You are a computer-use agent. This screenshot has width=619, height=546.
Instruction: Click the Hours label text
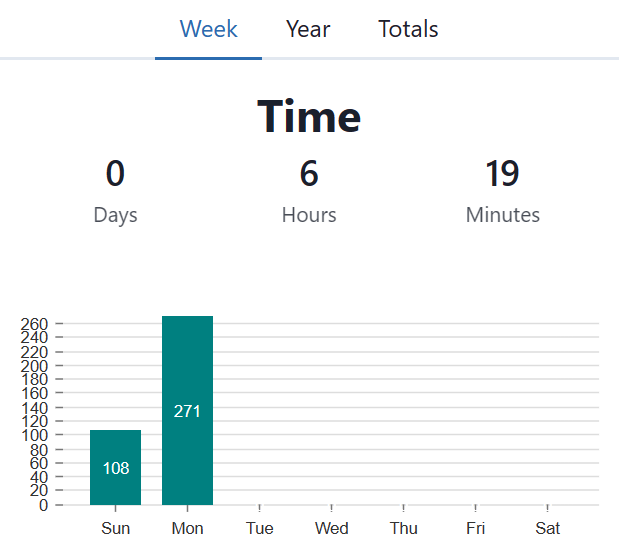click(x=309, y=215)
